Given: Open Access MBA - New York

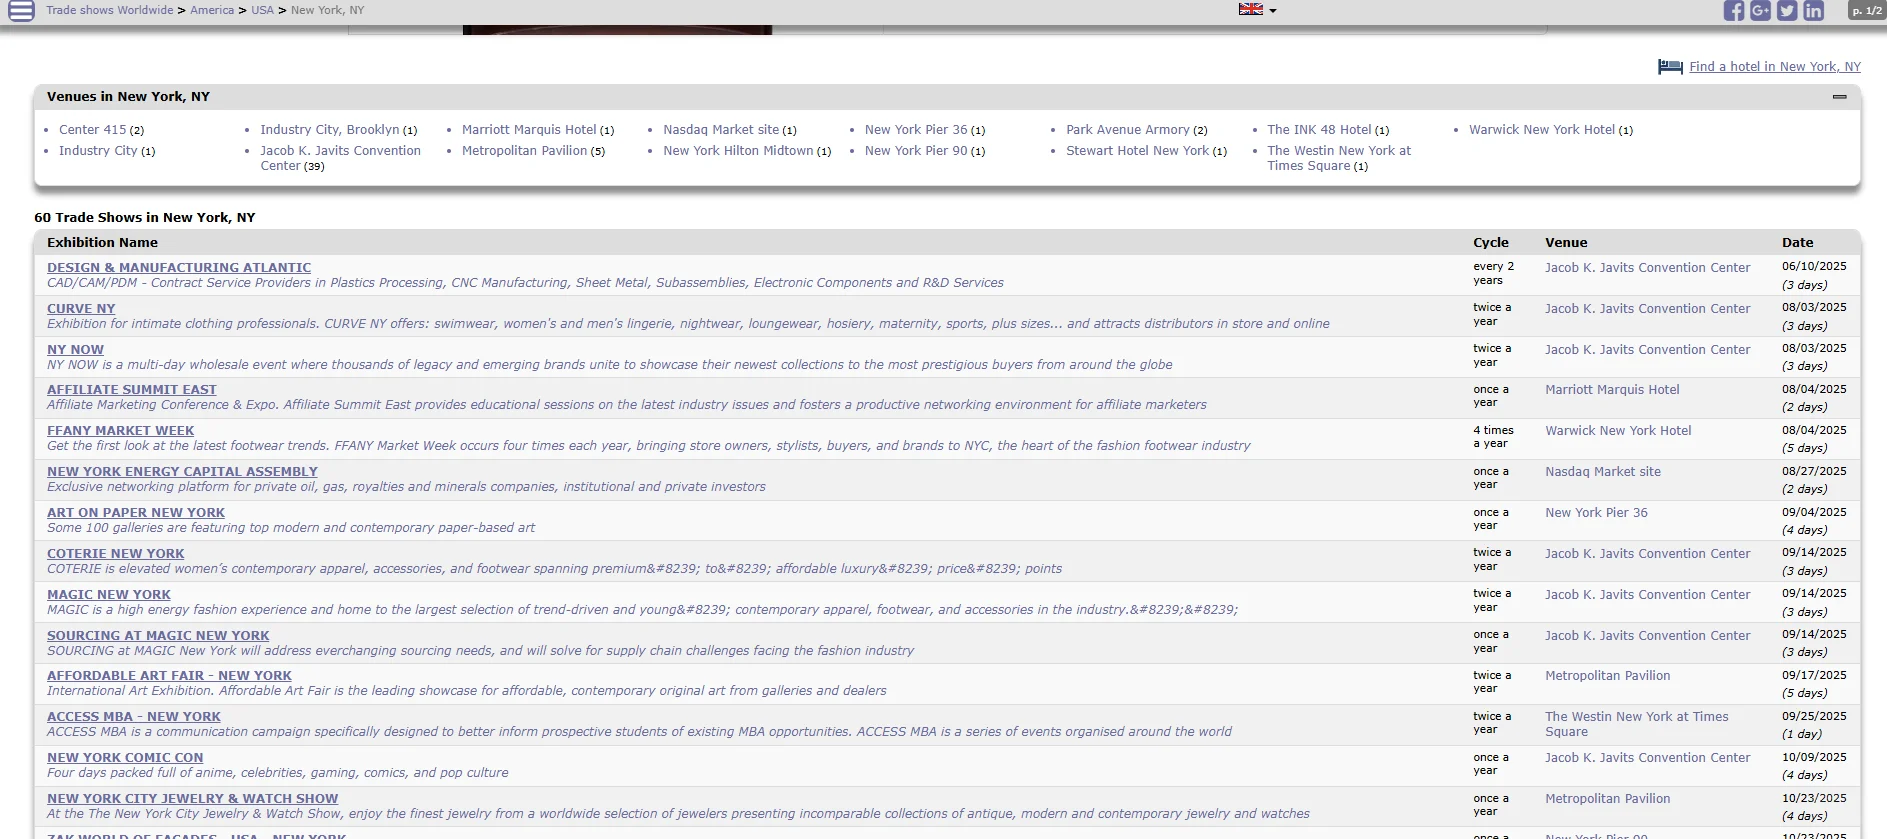Looking at the screenshot, I should (x=134, y=717).
